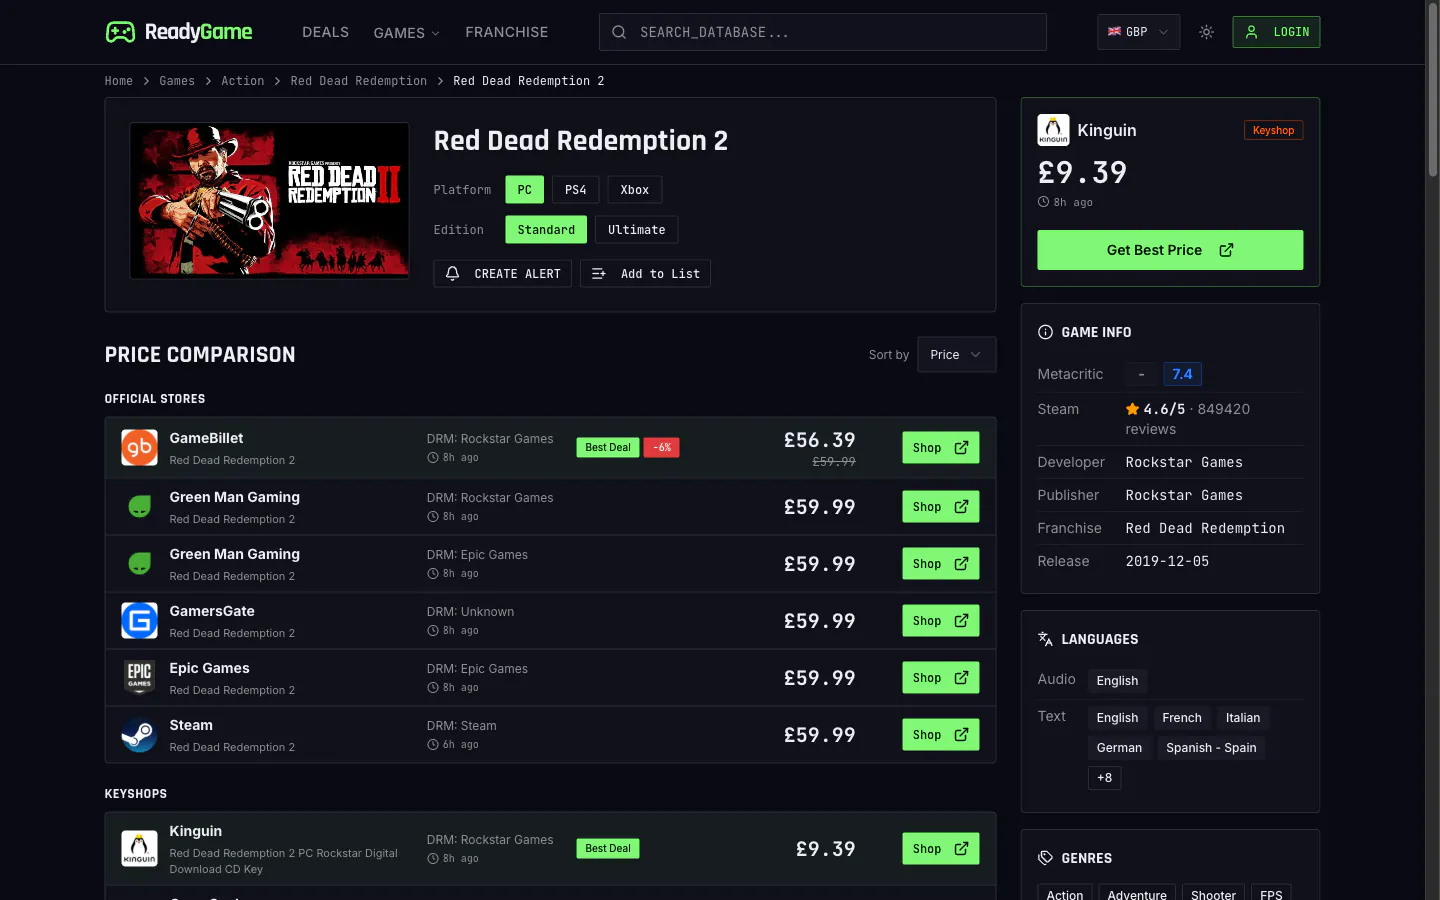Expand the +8 more text languages
Viewport: 1440px width, 900px height.
pos(1105,778)
